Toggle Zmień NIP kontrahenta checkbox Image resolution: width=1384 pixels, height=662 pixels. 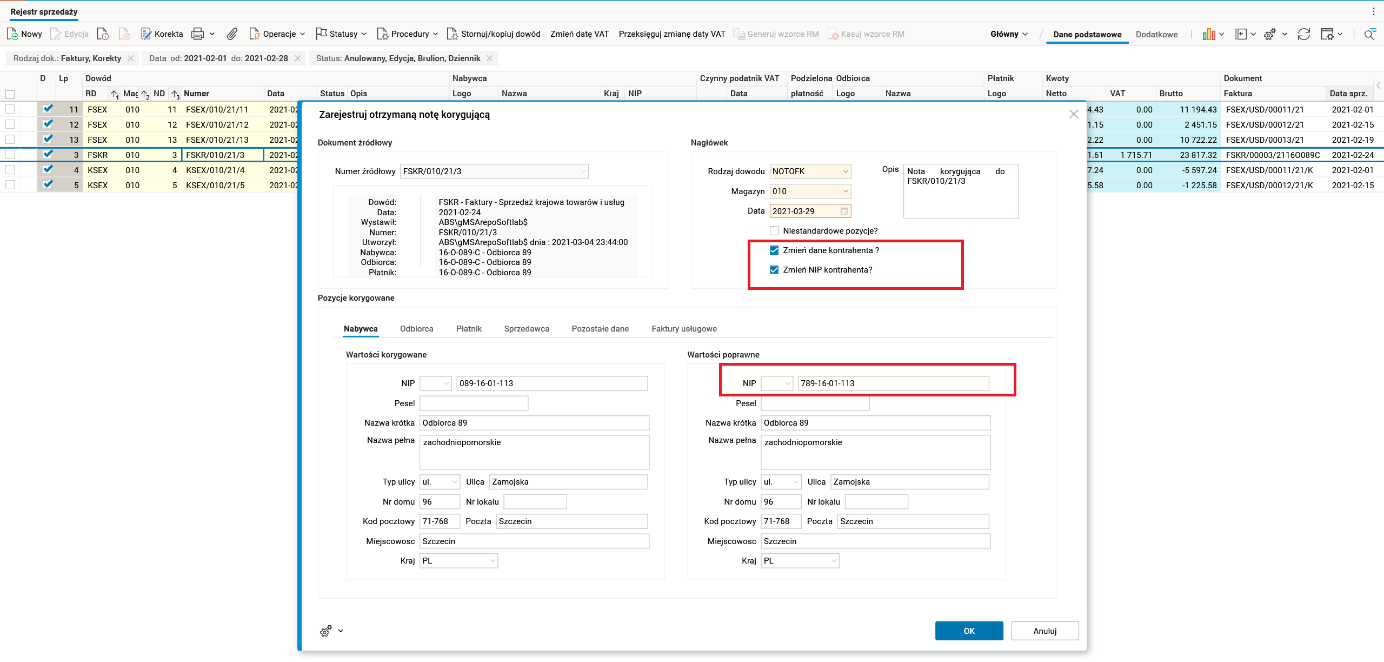click(x=774, y=270)
